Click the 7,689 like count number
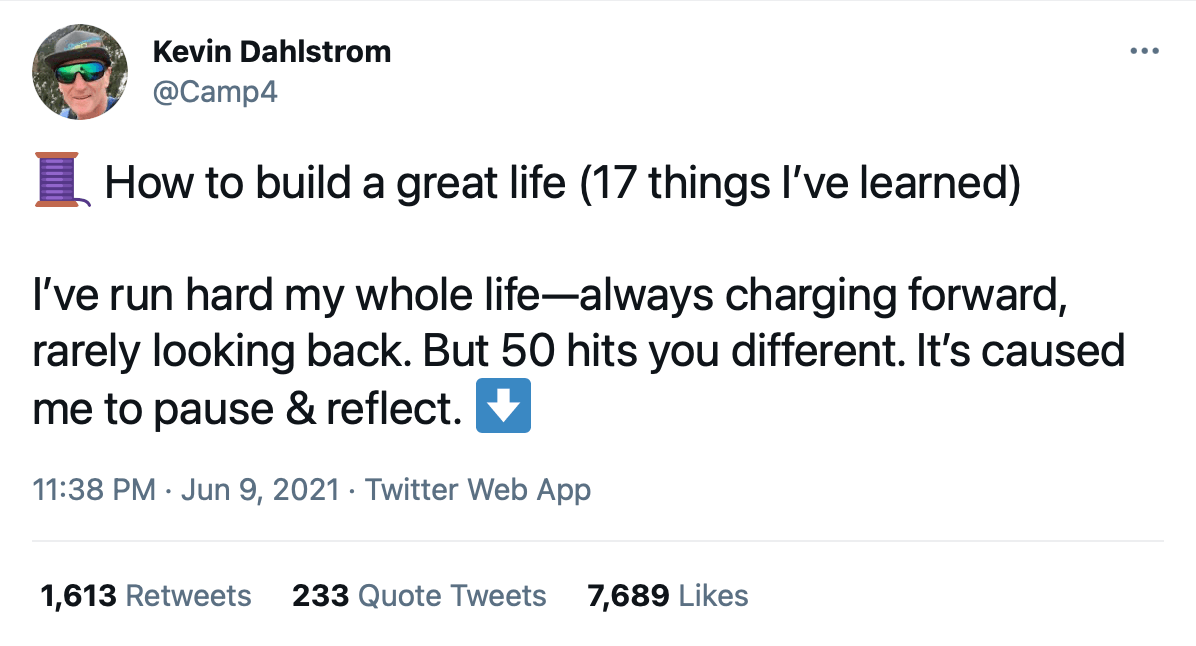This screenshot has height=646, width=1196. click(628, 596)
